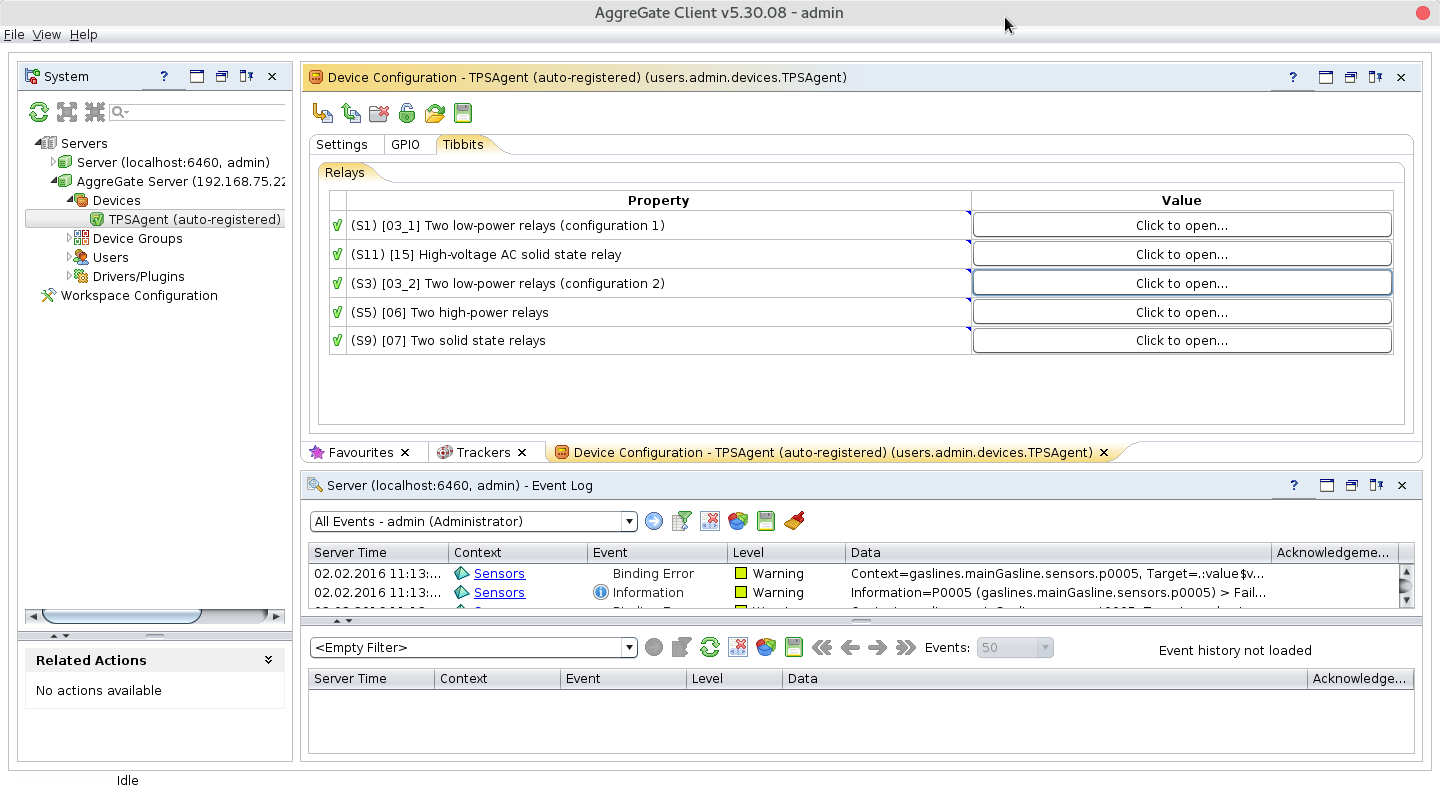The width and height of the screenshot is (1440, 789).
Task: Click the grey filter icon in event history toolbar
Action: pos(682,647)
